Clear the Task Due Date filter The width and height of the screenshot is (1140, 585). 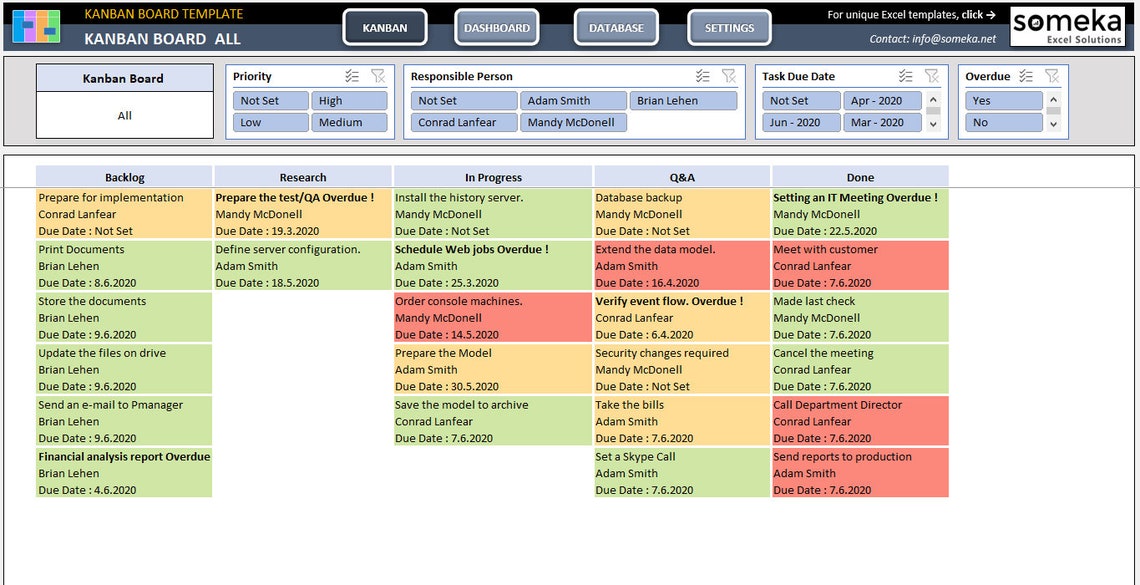(931, 76)
